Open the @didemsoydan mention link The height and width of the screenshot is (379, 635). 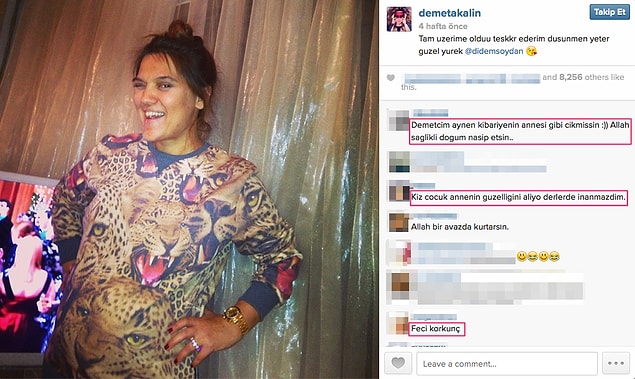(494, 51)
